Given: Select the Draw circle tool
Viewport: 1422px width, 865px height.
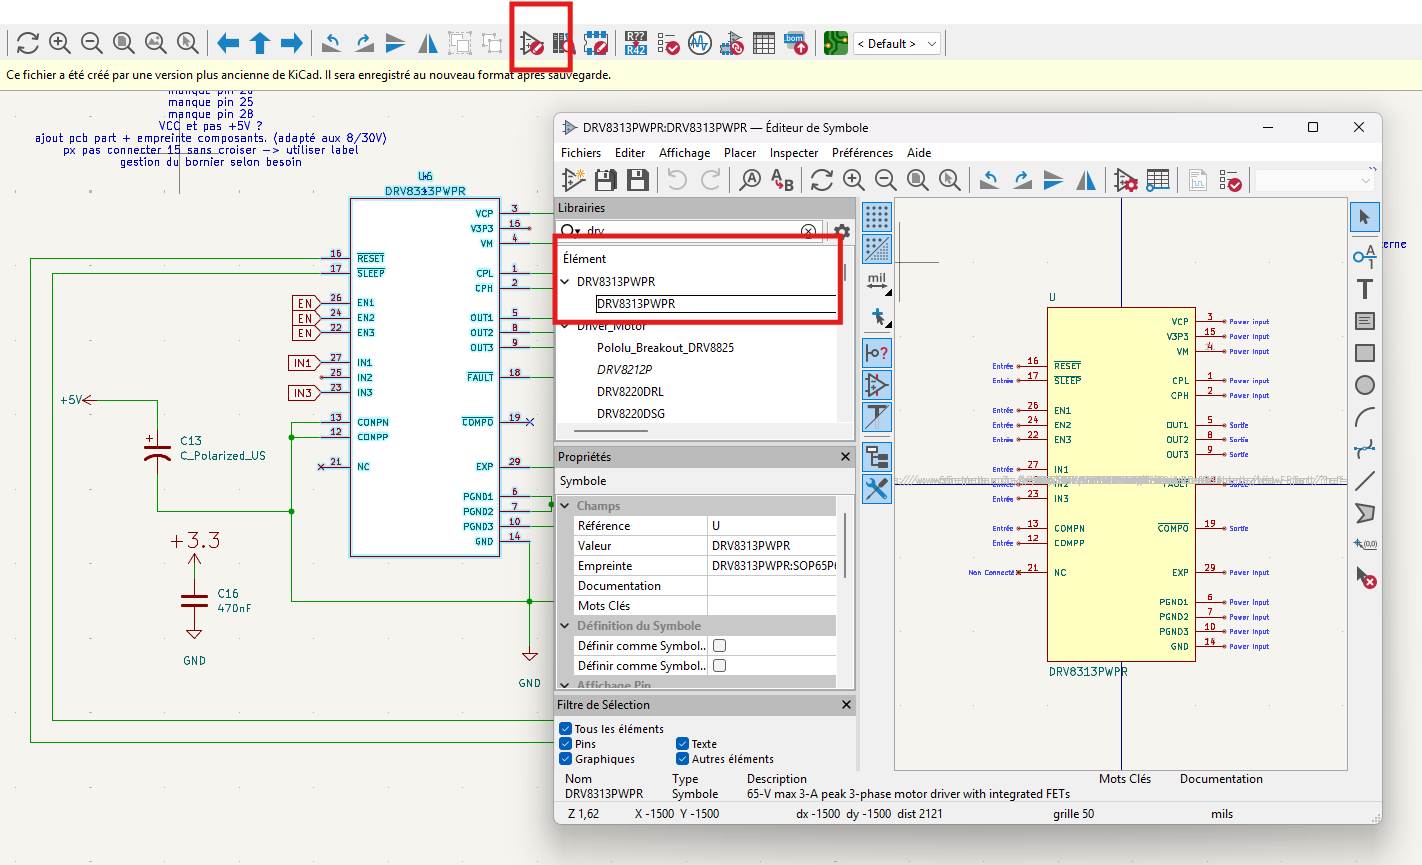Looking at the screenshot, I should point(1365,385).
